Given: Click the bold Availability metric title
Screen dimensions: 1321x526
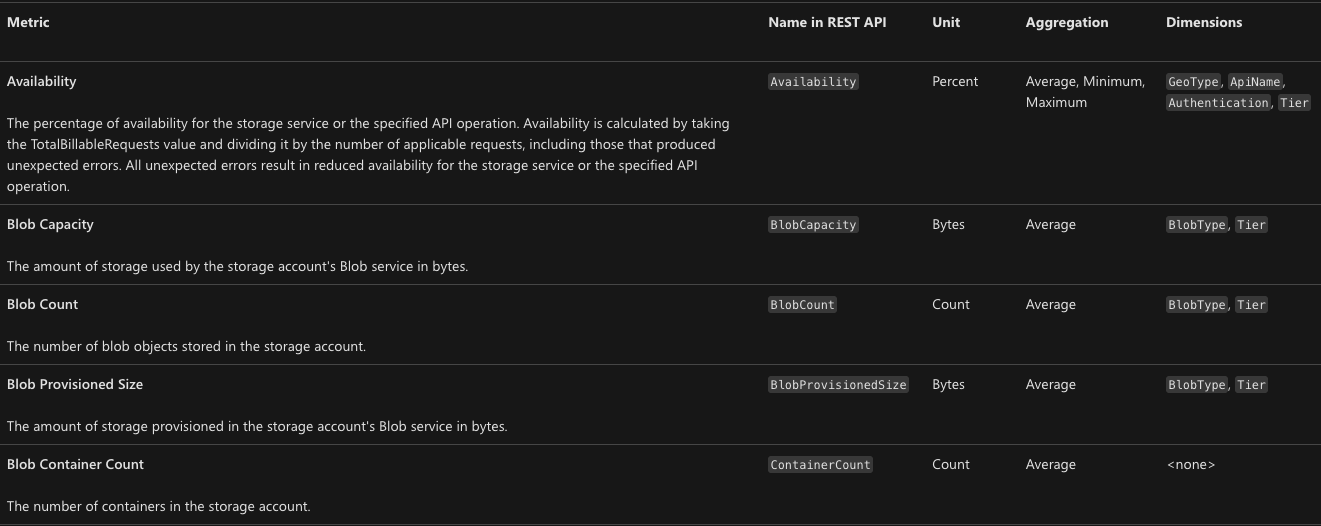Looking at the screenshot, I should pyautogui.click(x=41, y=81).
